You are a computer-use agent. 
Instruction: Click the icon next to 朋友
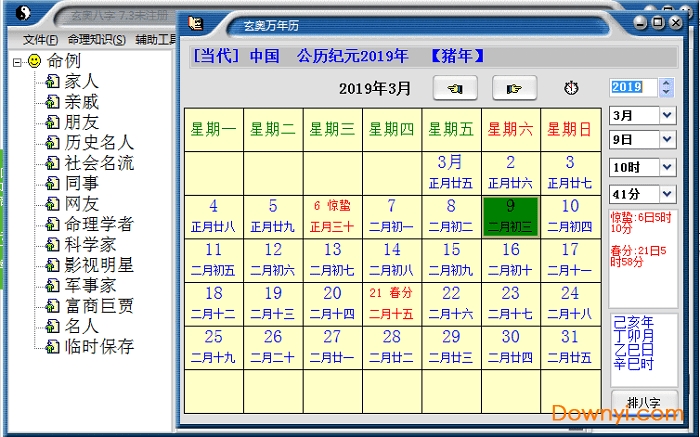pyautogui.click(x=53, y=122)
